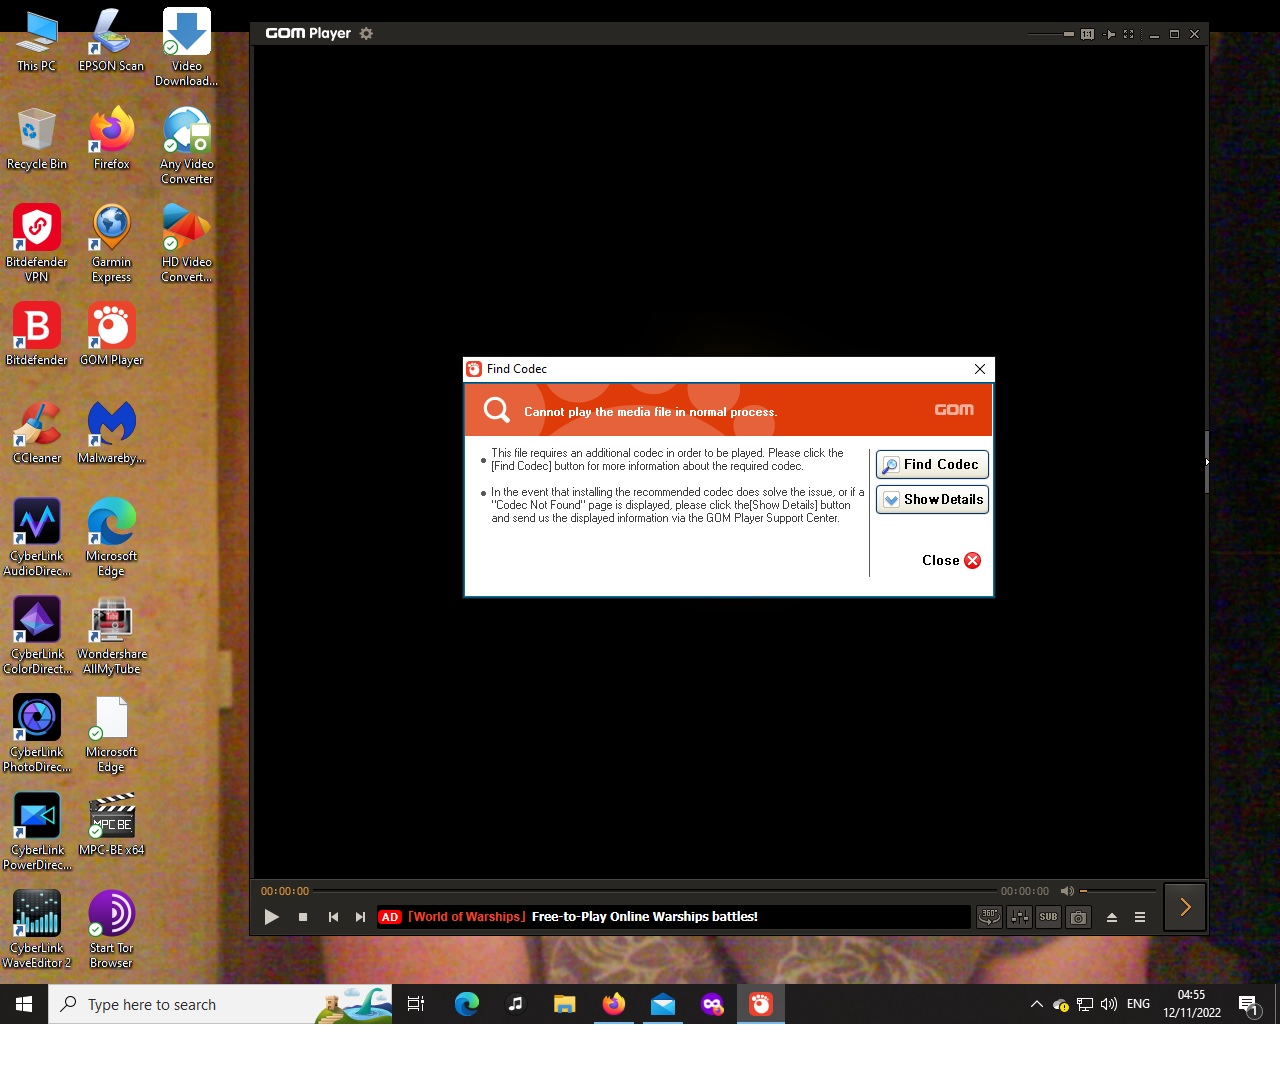1280x1080 pixels.
Task: Open the playlist menu icon
Action: coord(1139,917)
